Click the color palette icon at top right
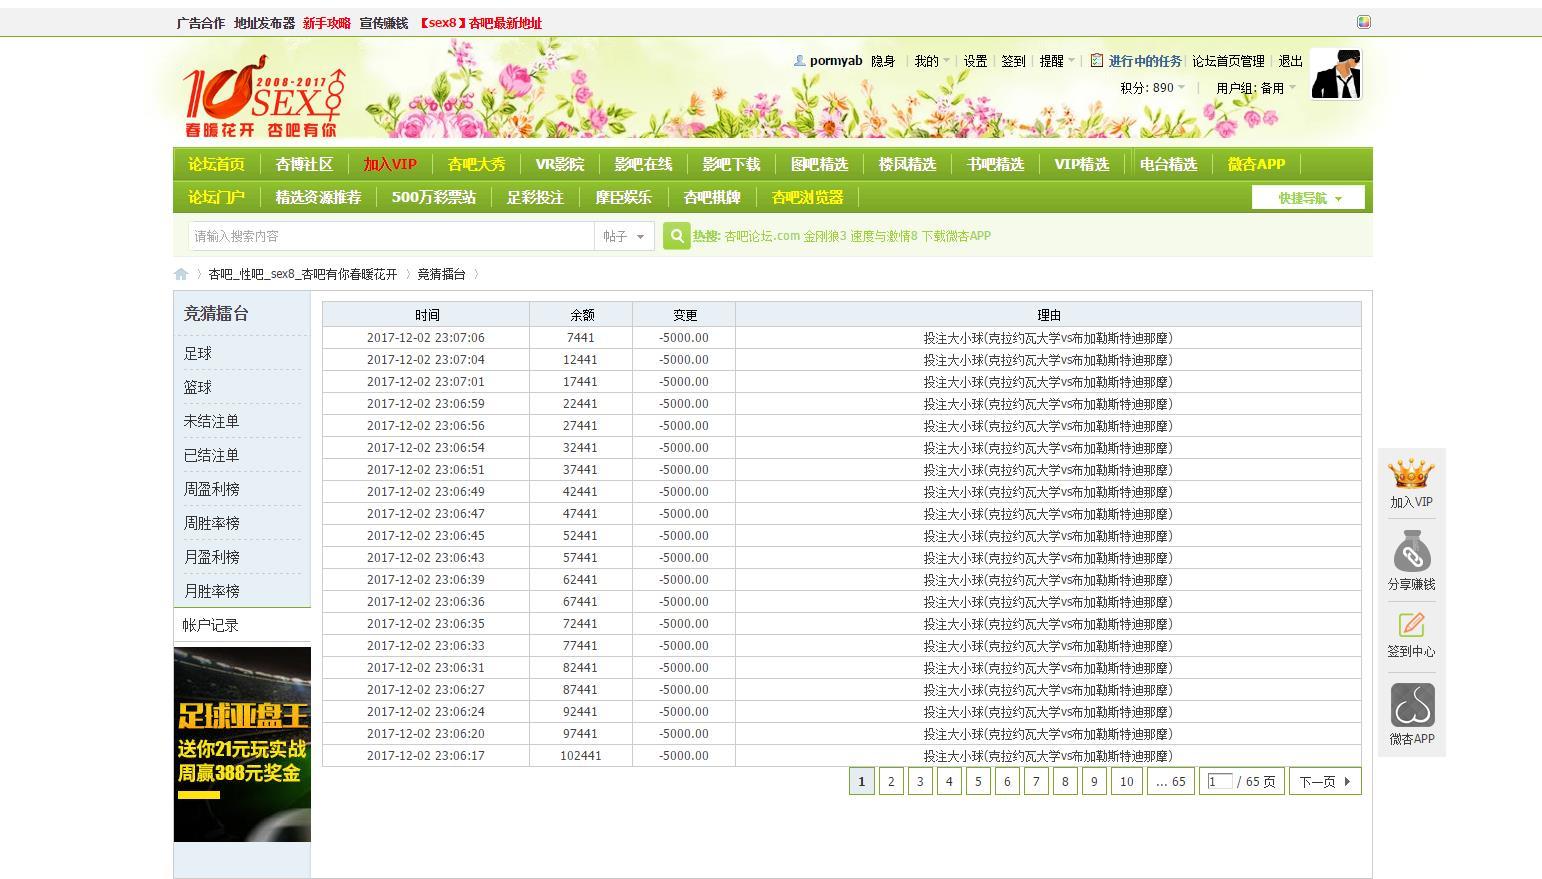 pos(1363,22)
